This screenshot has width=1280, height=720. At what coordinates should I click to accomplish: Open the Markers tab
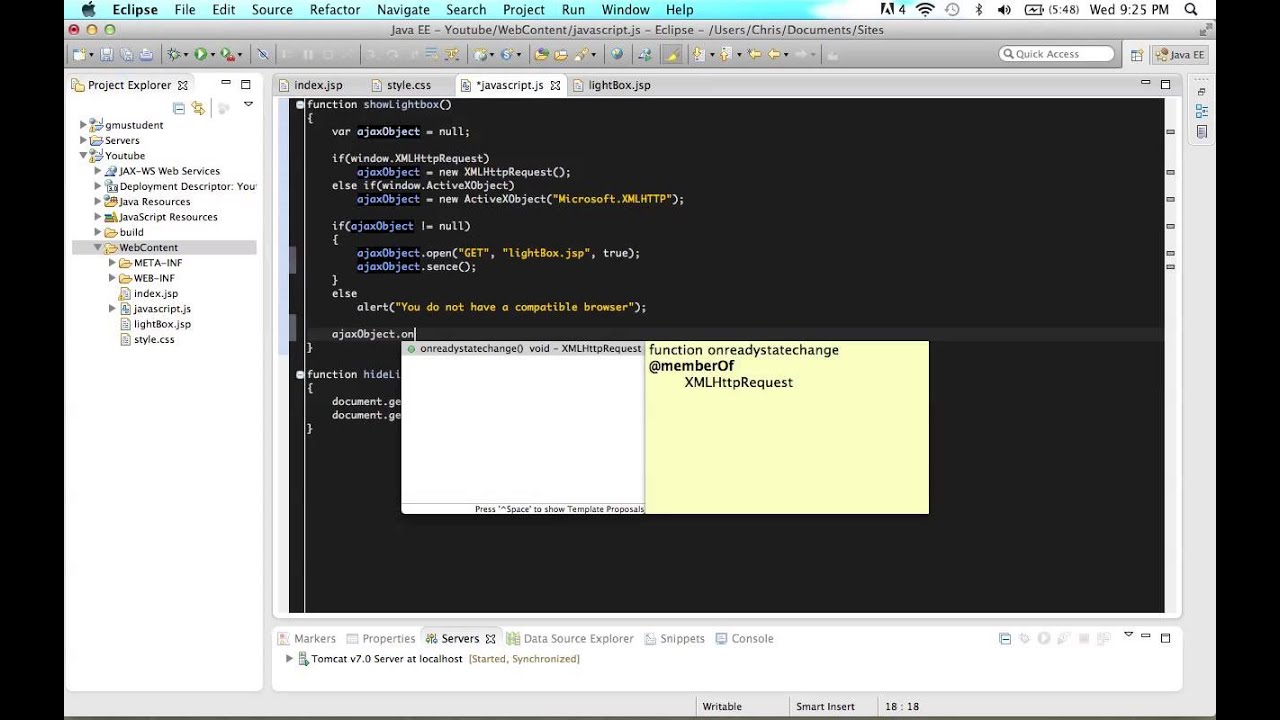(314, 638)
